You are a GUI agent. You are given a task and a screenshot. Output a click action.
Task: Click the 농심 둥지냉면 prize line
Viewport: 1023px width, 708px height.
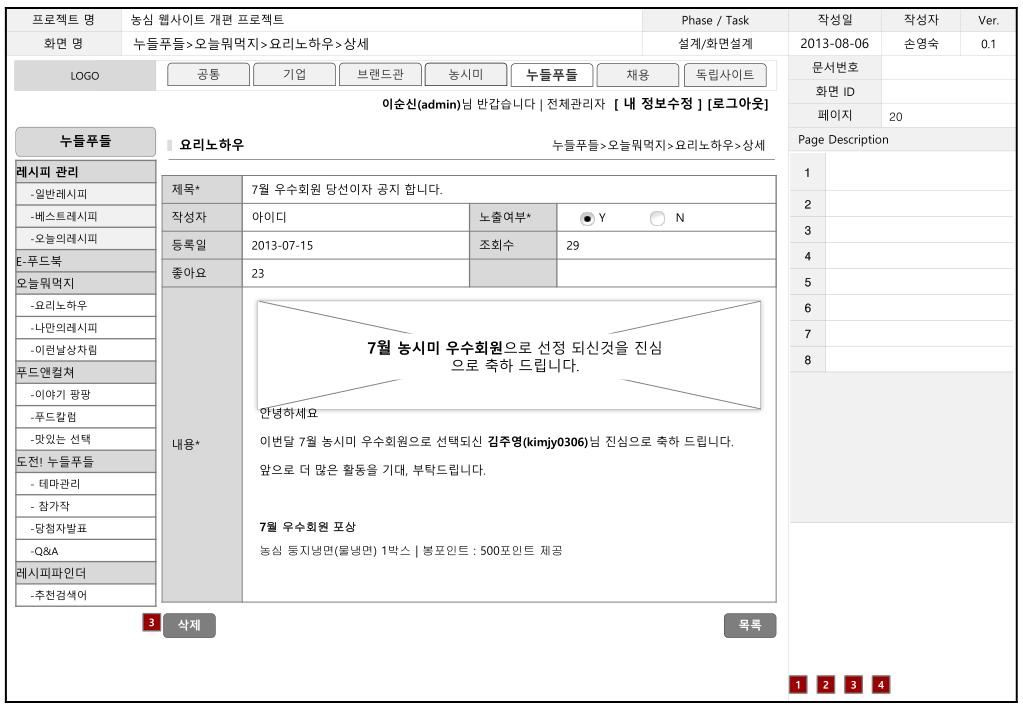pos(410,551)
